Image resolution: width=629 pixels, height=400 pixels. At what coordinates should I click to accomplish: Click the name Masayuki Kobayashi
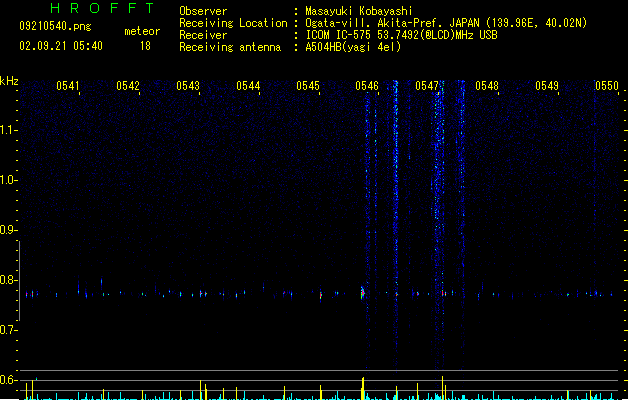(359, 11)
